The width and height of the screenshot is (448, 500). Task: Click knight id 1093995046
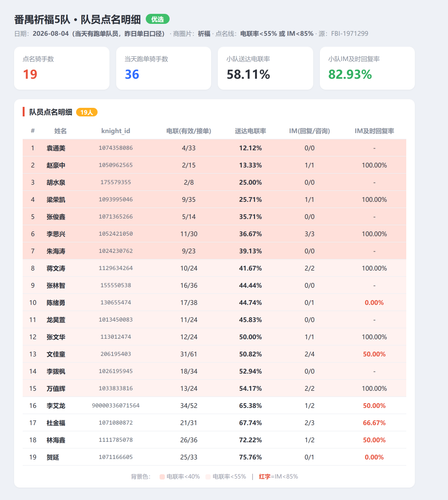(116, 199)
